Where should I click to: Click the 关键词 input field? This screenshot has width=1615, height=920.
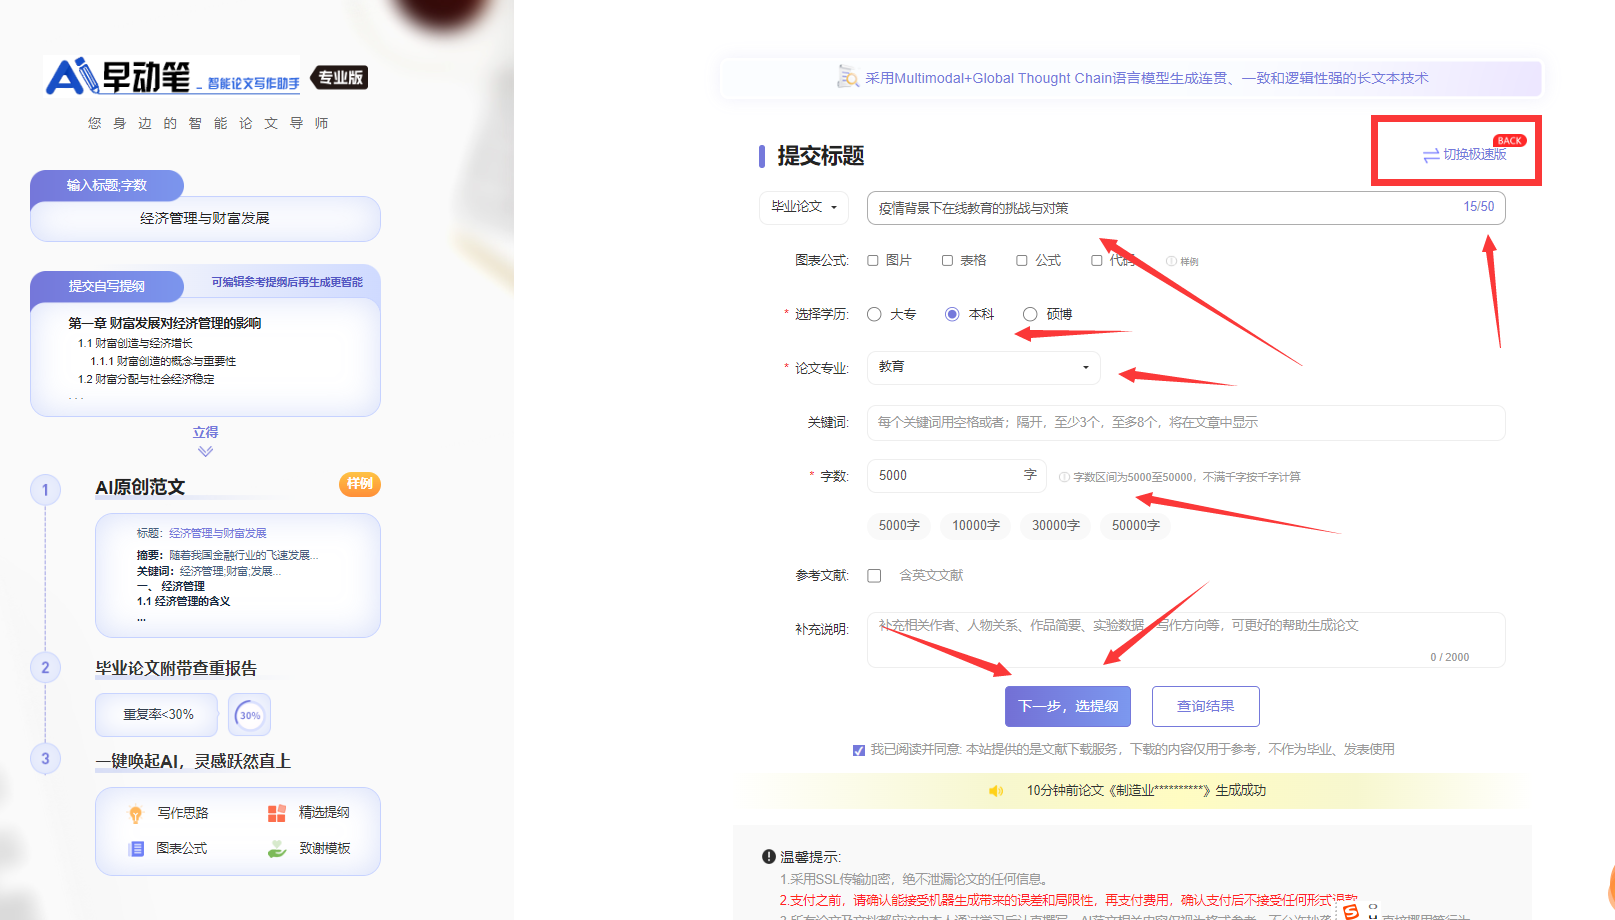pyautogui.click(x=1186, y=422)
